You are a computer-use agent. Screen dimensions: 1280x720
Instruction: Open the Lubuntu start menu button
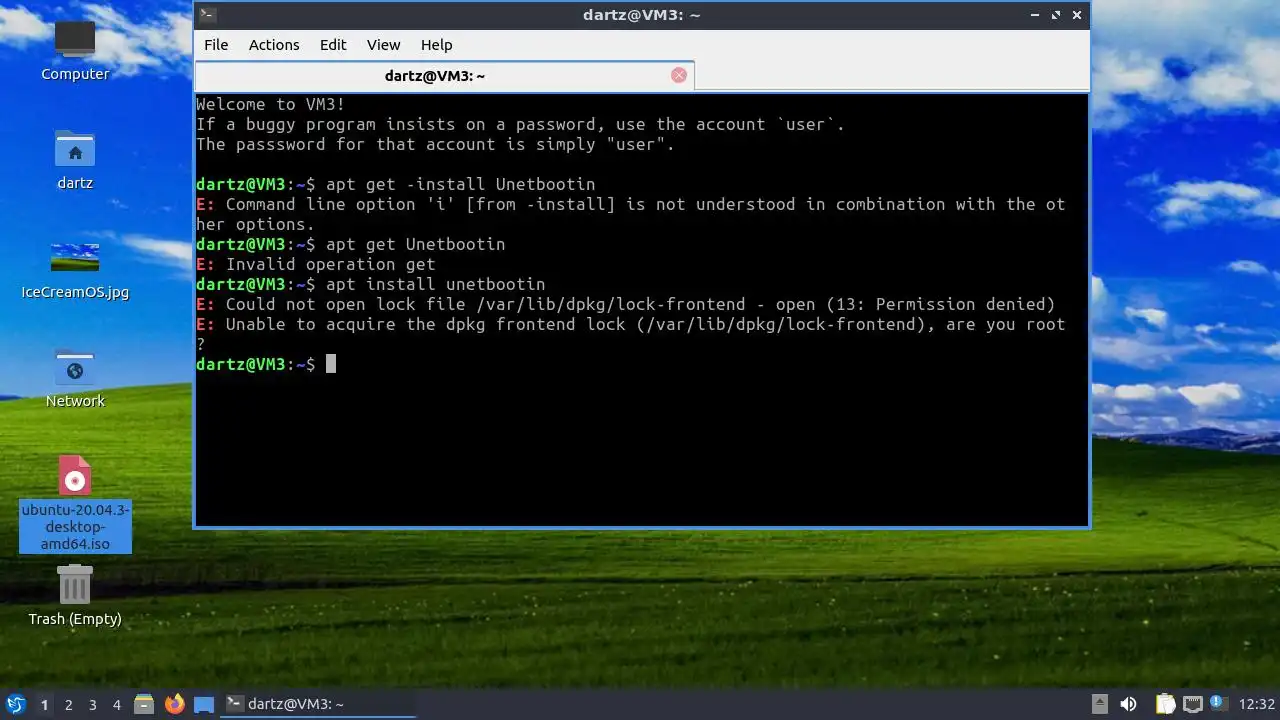click(x=15, y=704)
